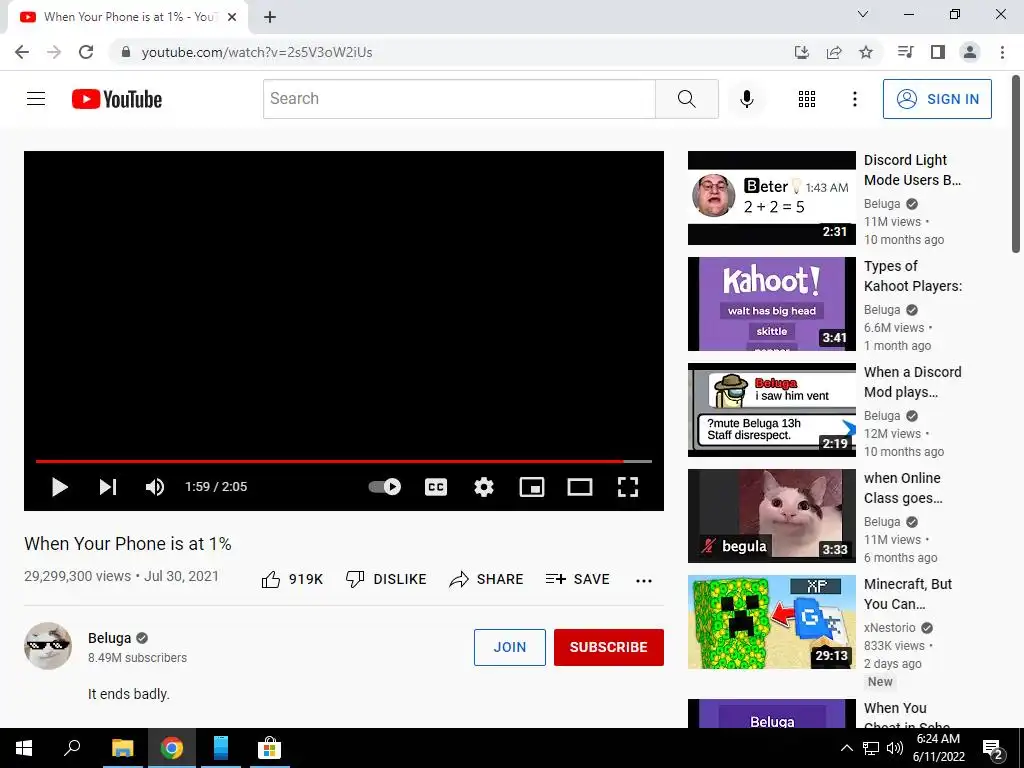The width and height of the screenshot is (1024, 768).
Task: Open Chrome media controls icon
Action: (x=905, y=52)
